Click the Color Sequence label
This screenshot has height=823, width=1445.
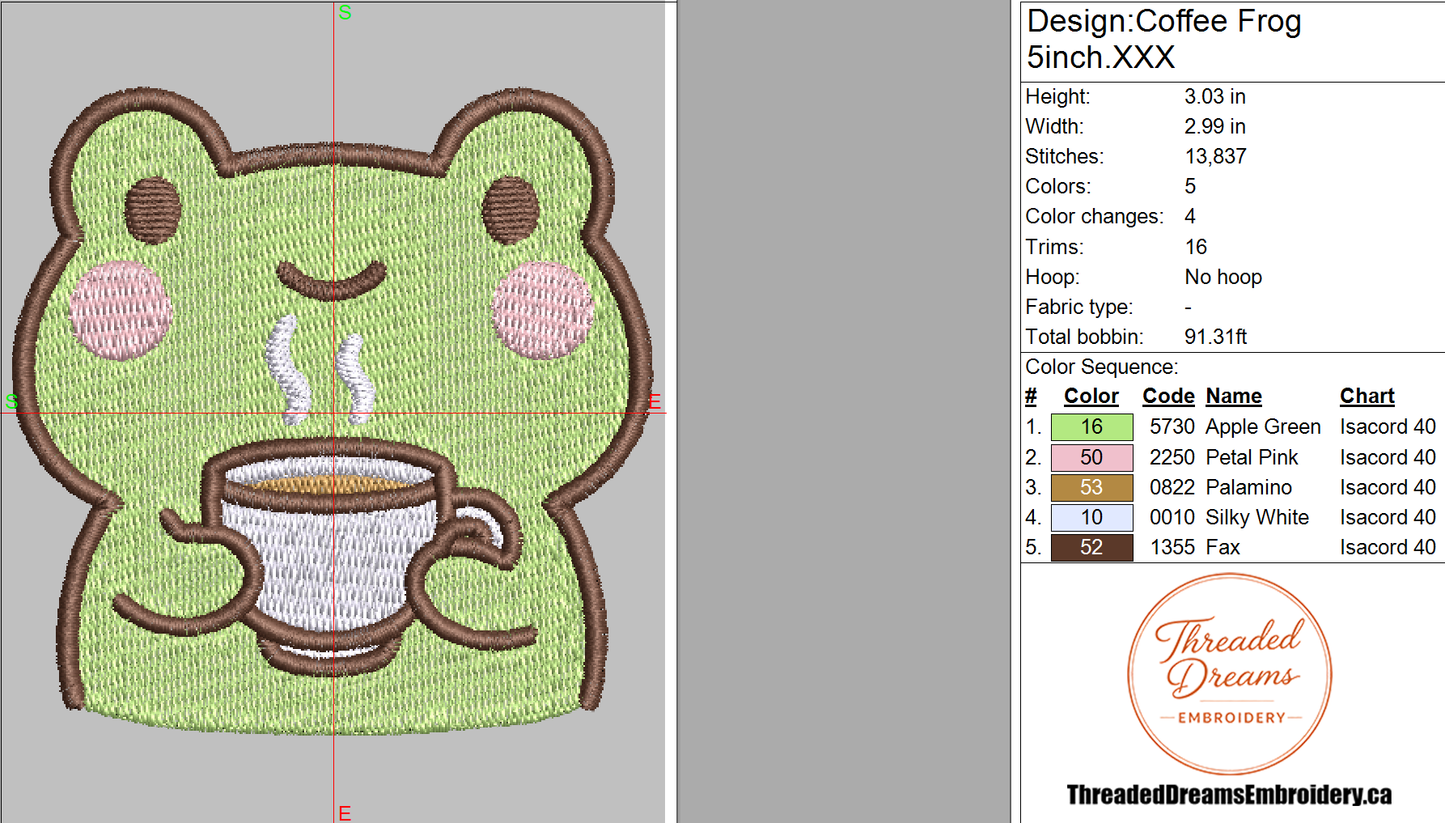click(1102, 367)
